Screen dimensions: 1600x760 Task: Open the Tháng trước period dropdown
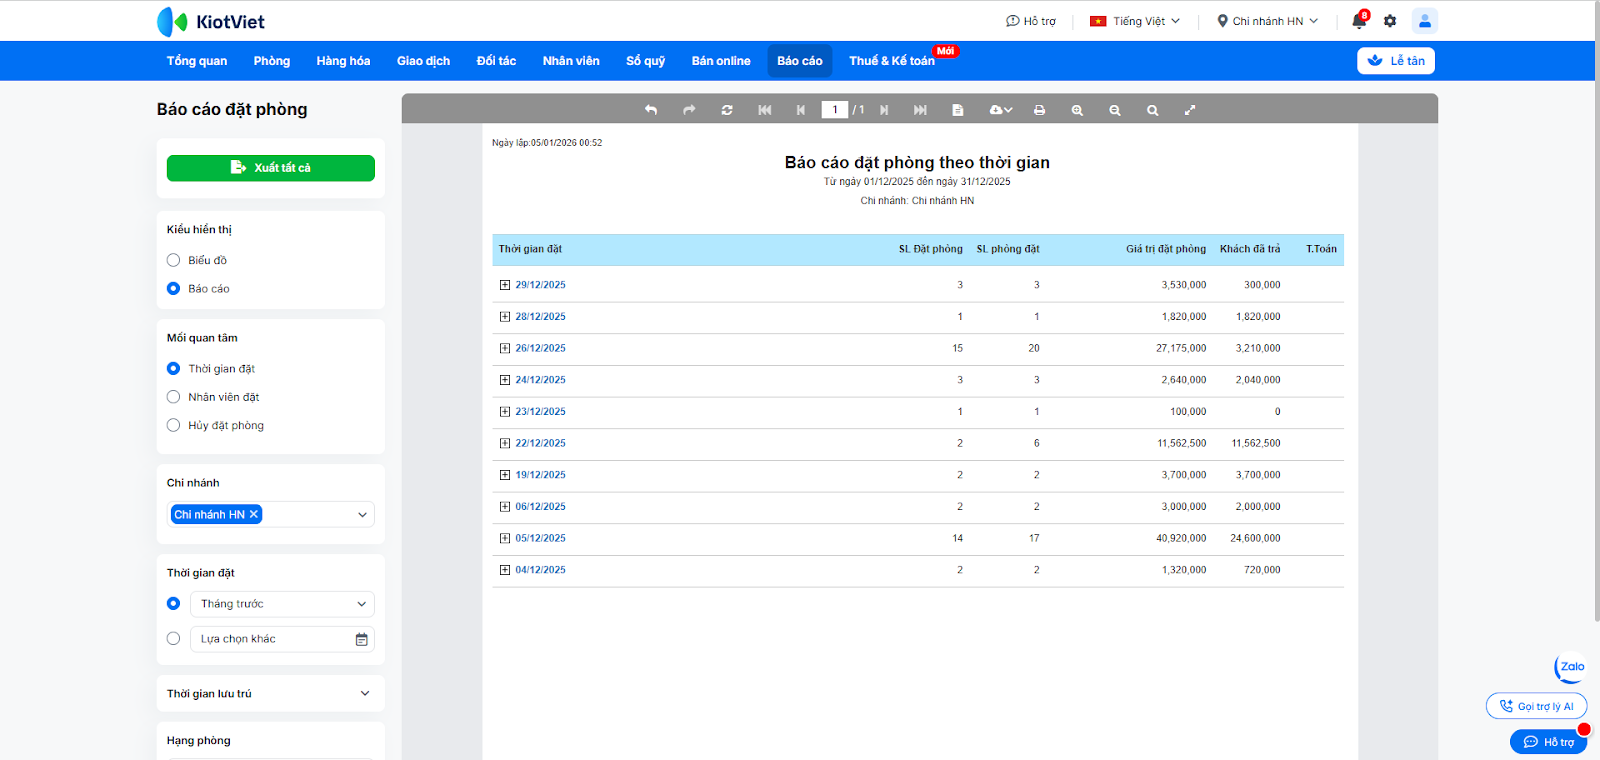pos(282,604)
